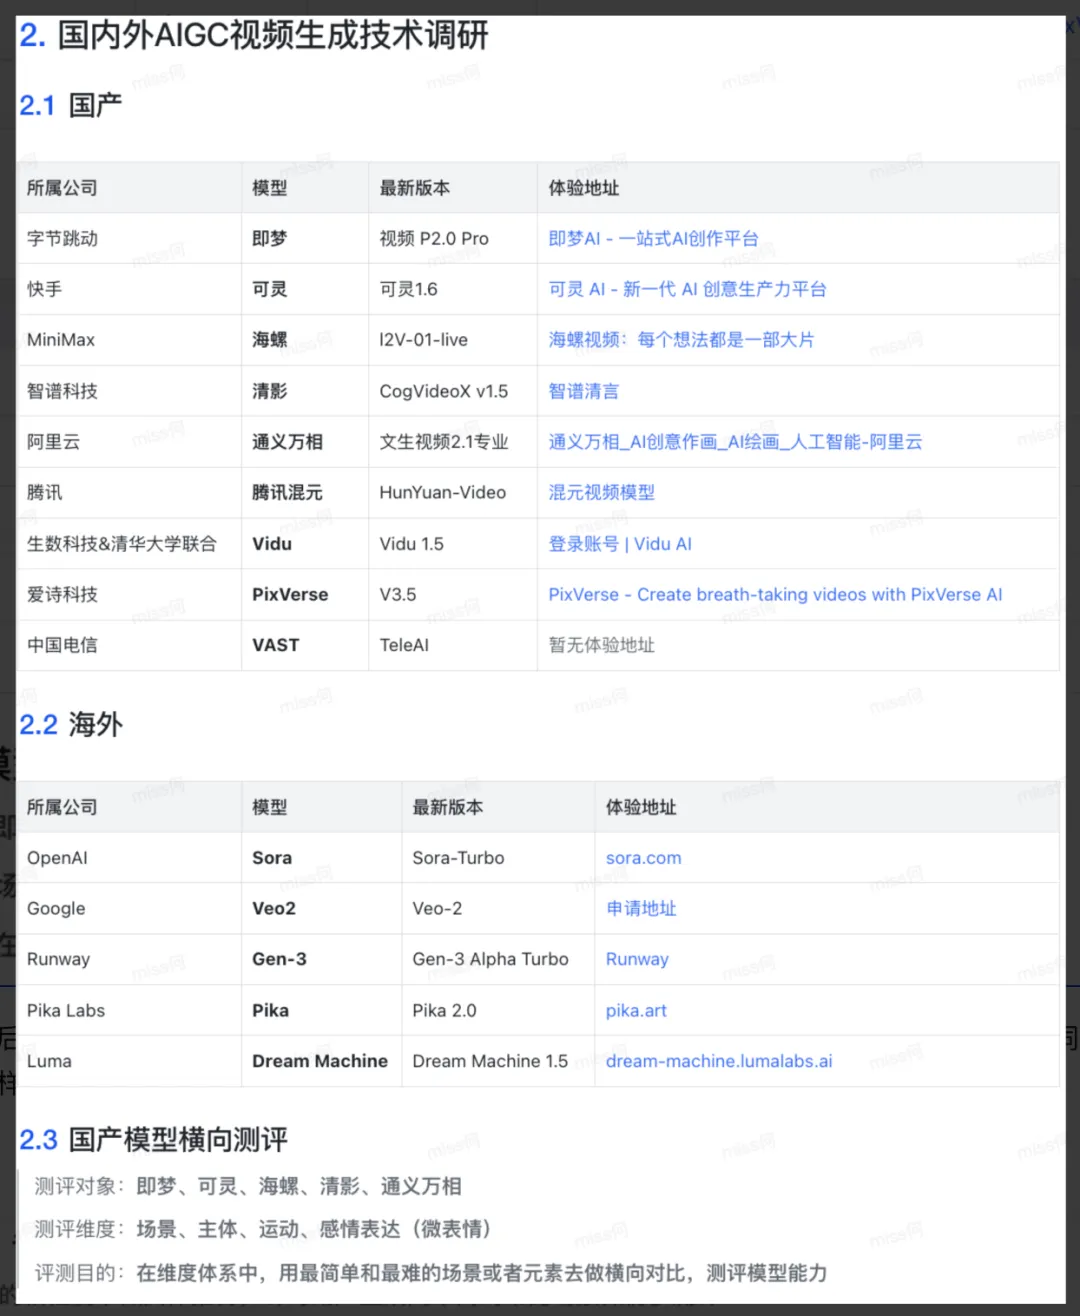Screen dimensions: 1080x1316
Task: Select the Gen-3 model cell
Action: pyautogui.click(x=322, y=959)
